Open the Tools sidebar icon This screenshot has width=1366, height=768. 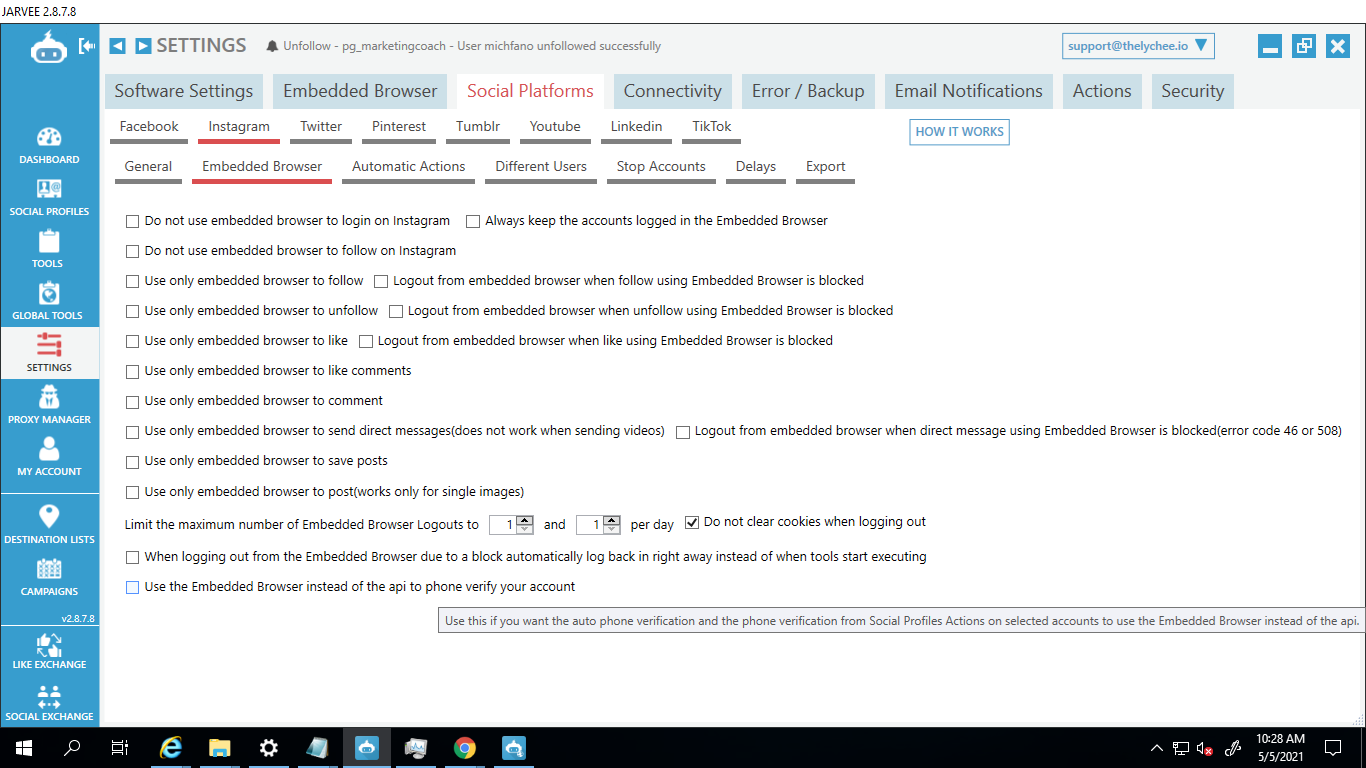(x=49, y=249)
